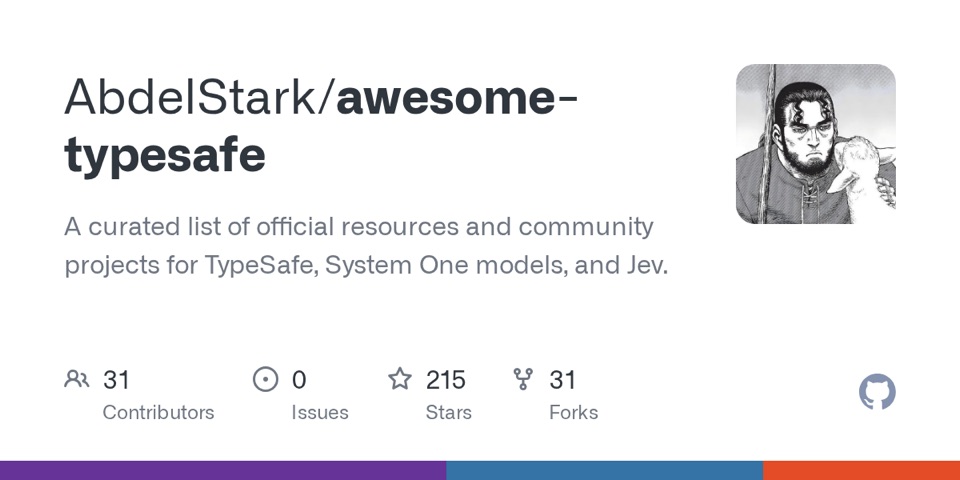Click the orange language bar segment

[861, 470]
